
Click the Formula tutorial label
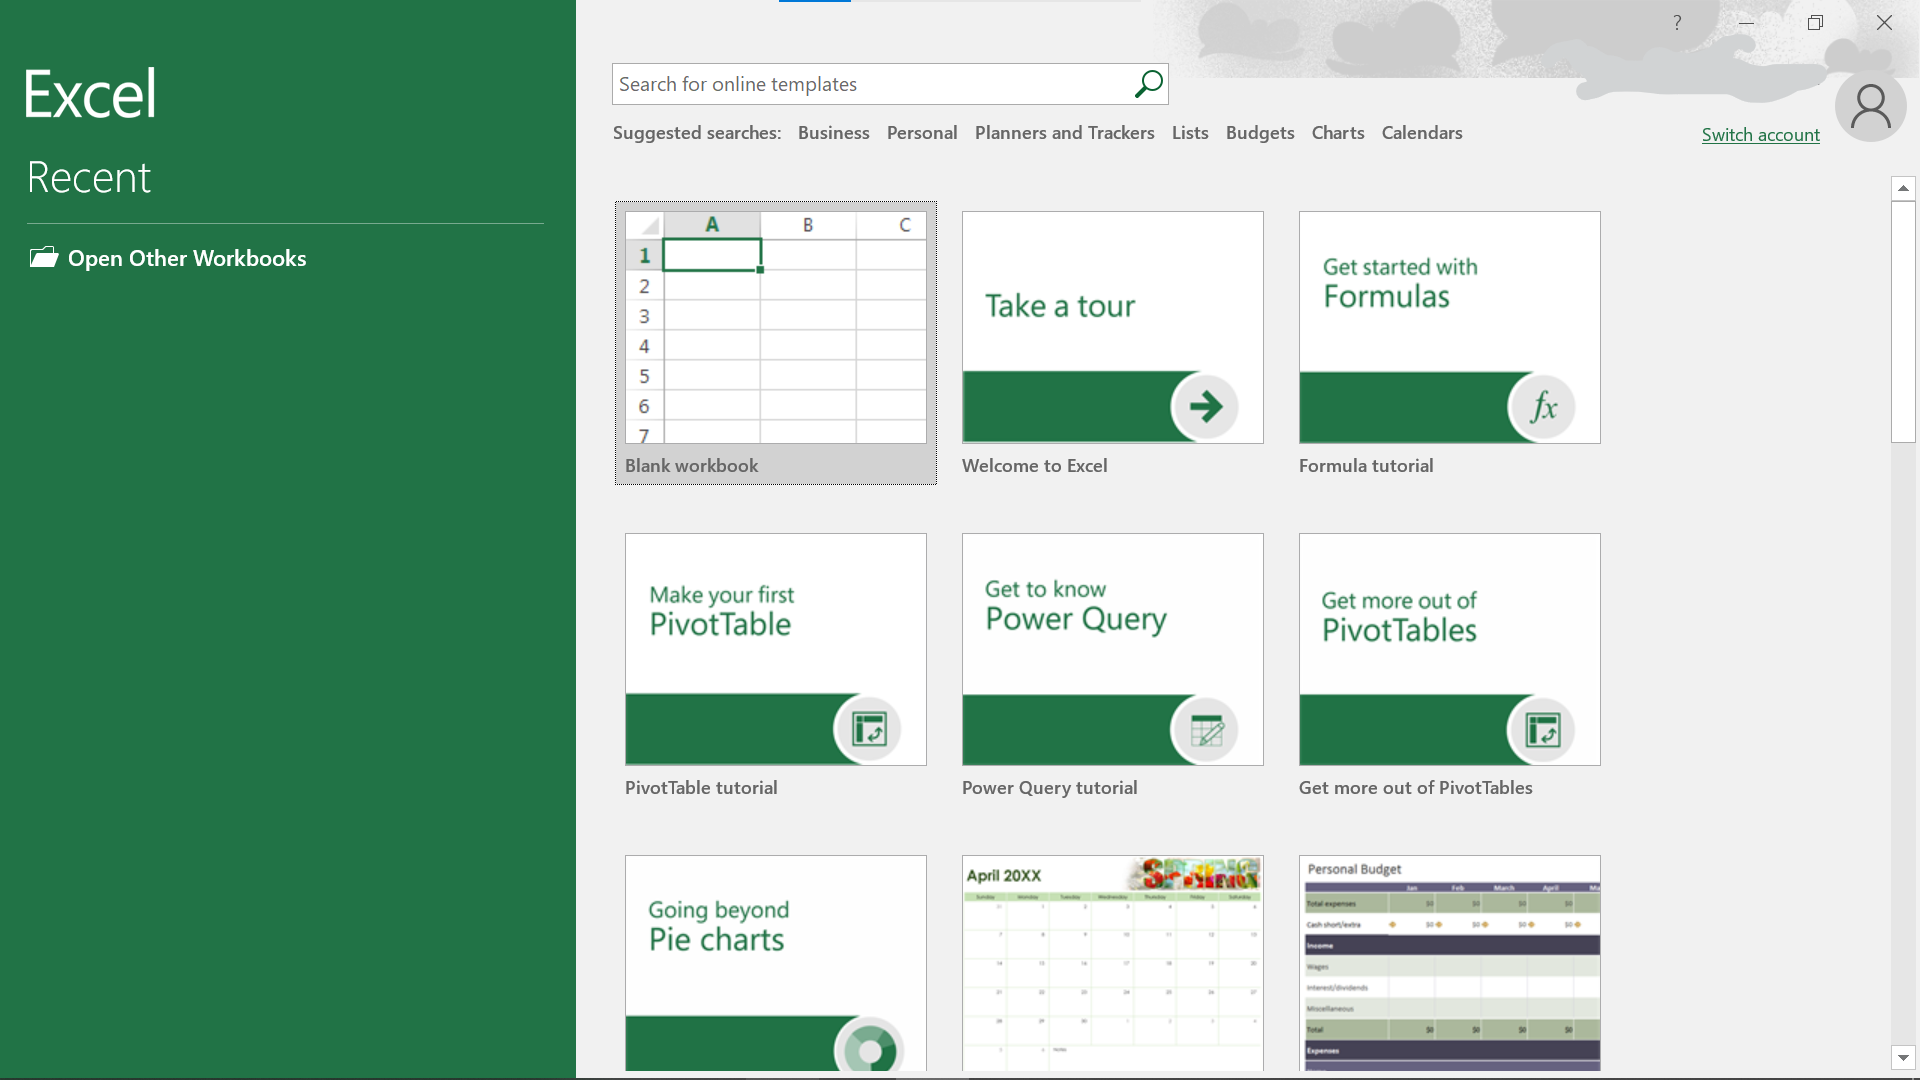[1366, 466]
